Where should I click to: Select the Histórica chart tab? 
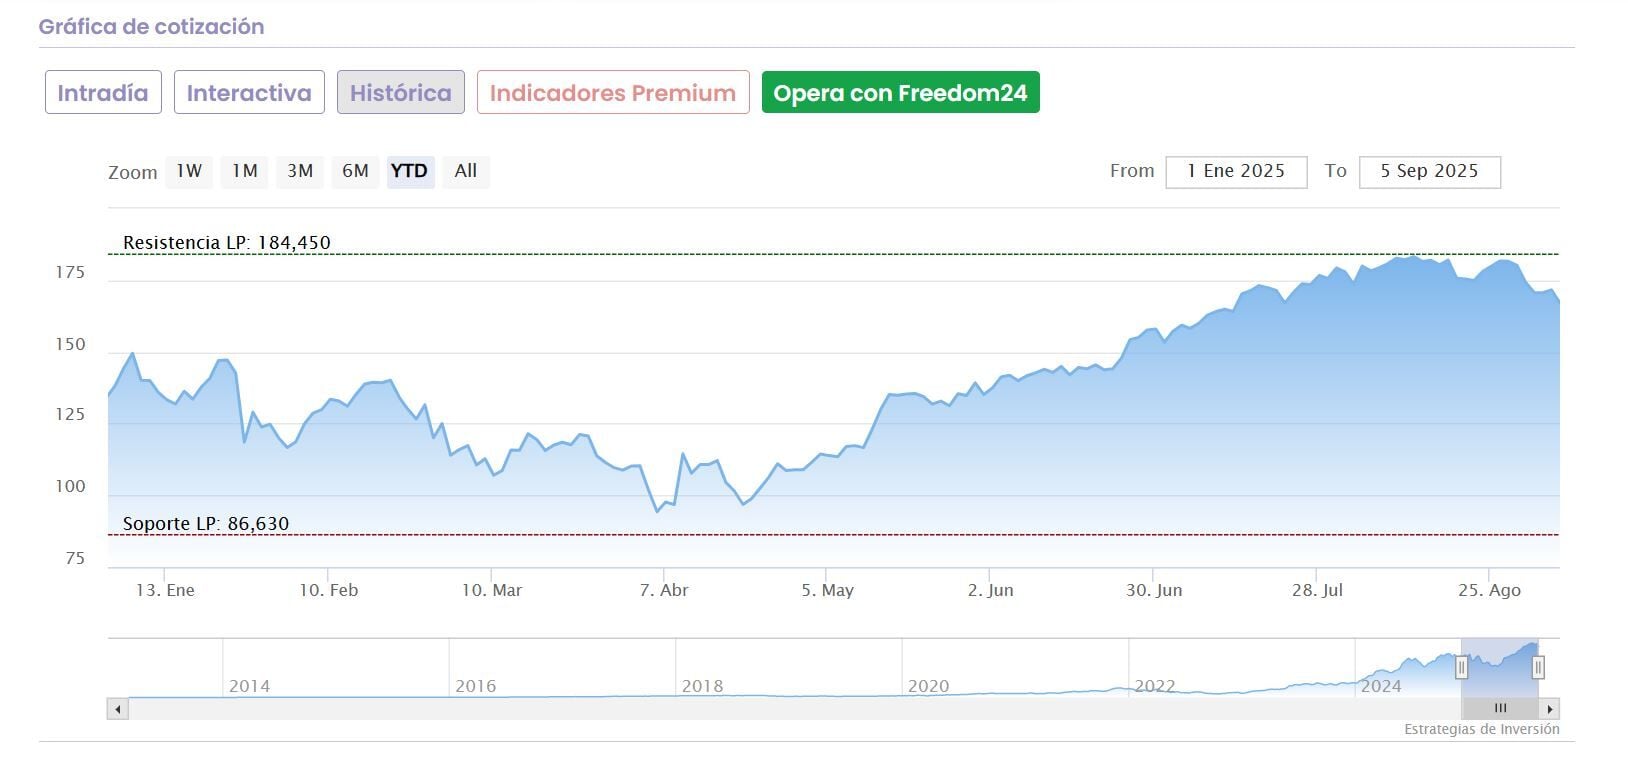400,93
